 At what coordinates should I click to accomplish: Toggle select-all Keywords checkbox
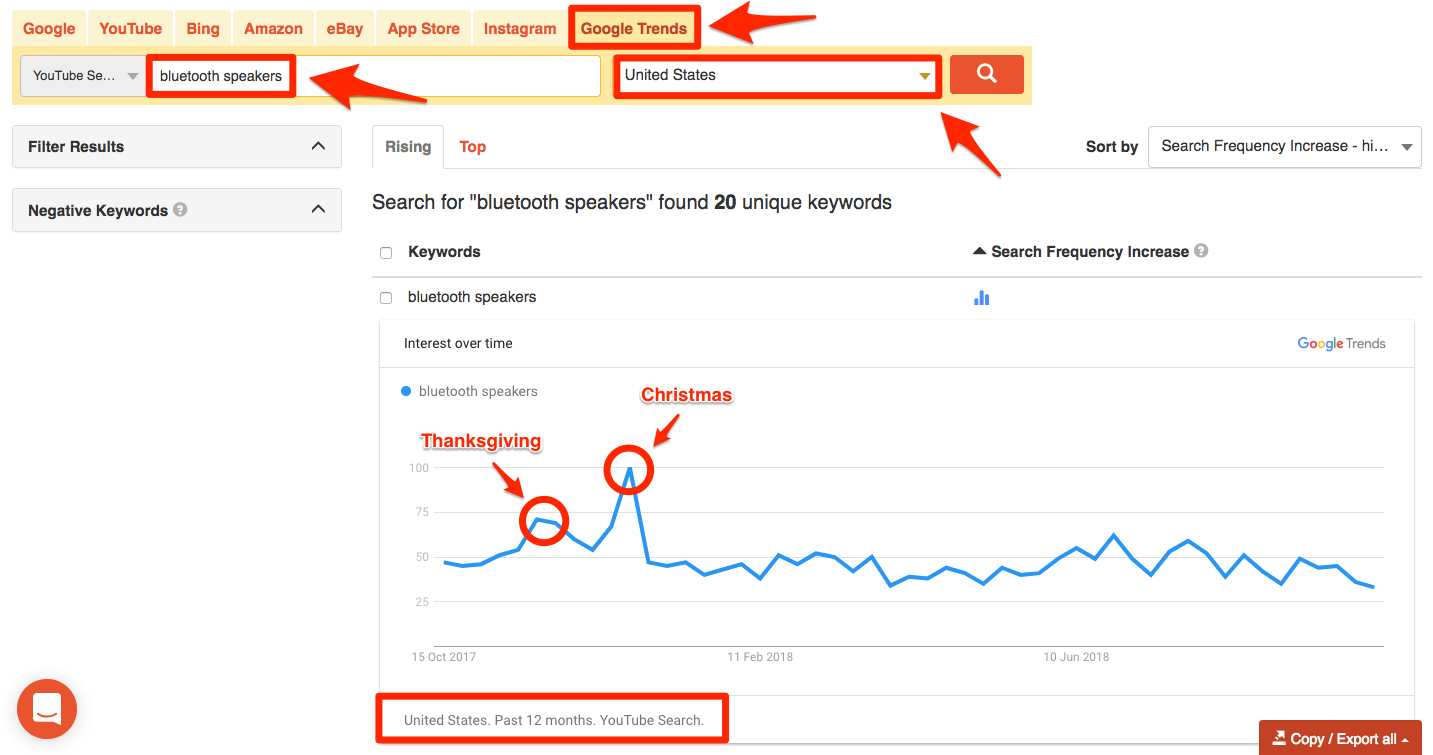click(x=386, y=253)
